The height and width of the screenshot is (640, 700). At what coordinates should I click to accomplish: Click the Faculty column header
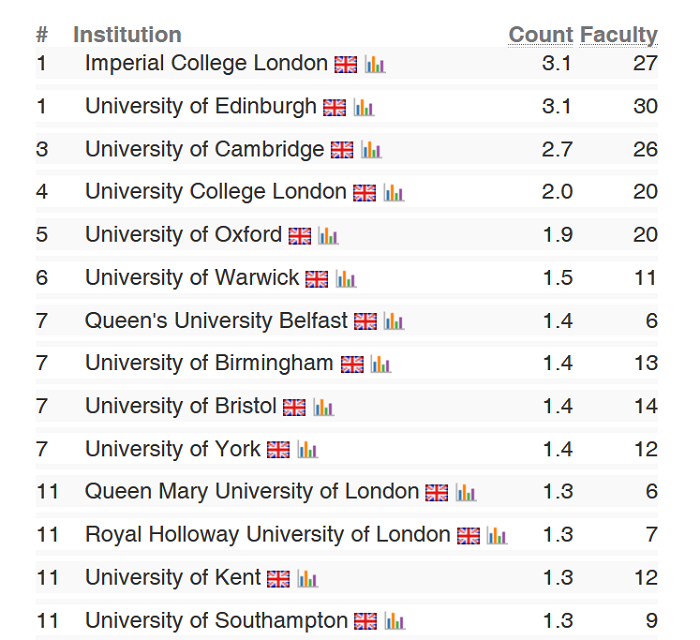[619, 35]
